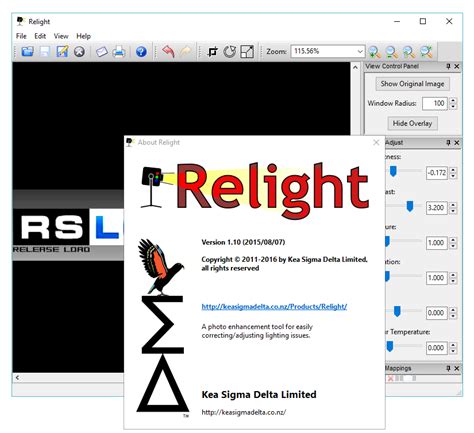Click the red X icon in Mappings toolbar
The width and height of the screenshot is (474, 433).
coord(391,378)
